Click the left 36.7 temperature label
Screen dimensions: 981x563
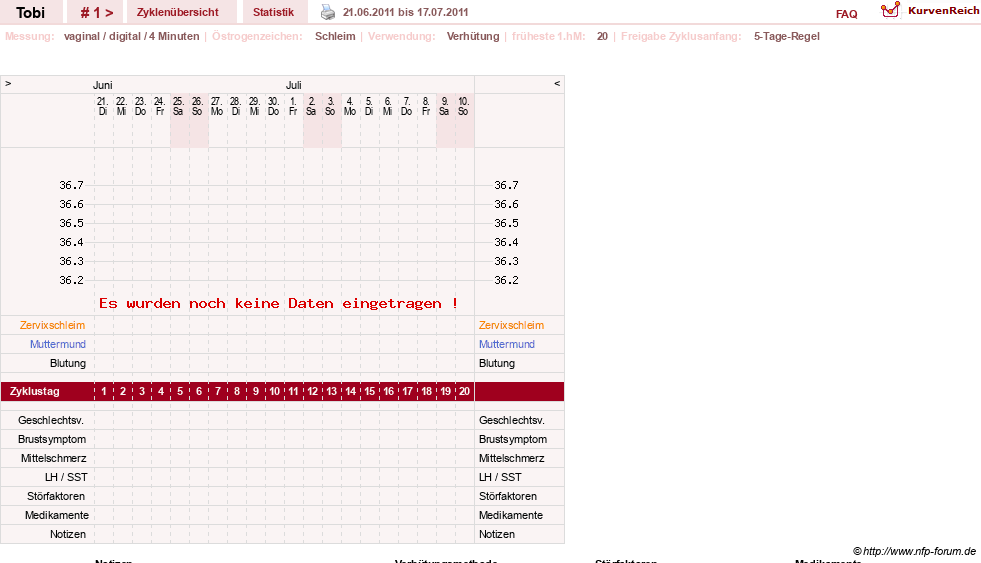click(71, 185)
